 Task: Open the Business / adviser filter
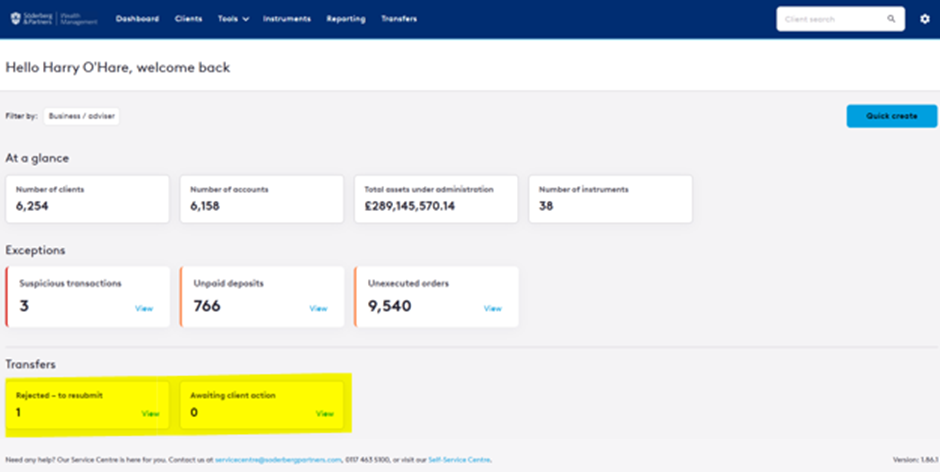click(x=81, y=116)
